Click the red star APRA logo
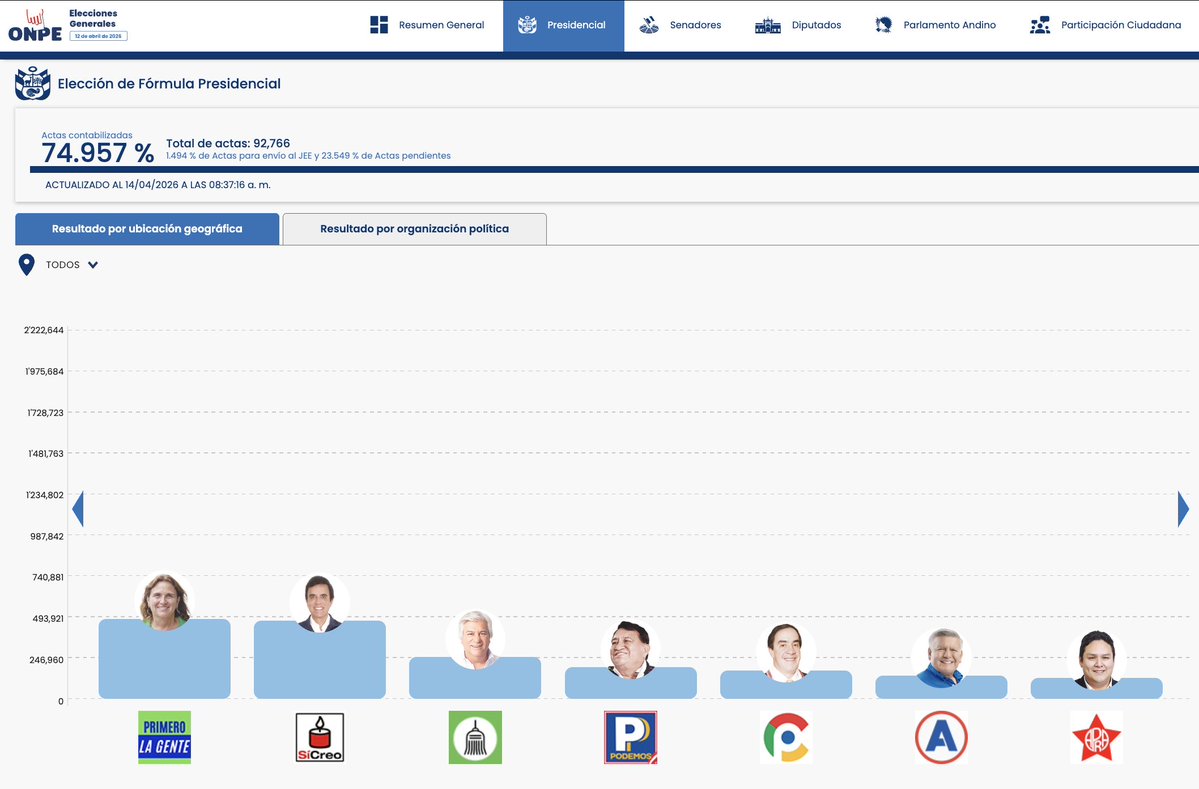This screenshot has width=1199, height=789. (x=1097, y=737)
